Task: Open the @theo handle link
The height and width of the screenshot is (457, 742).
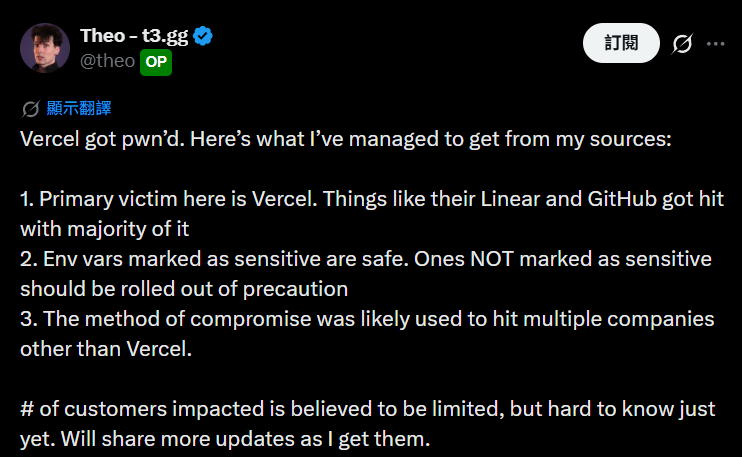Action: tap(107, 61)
